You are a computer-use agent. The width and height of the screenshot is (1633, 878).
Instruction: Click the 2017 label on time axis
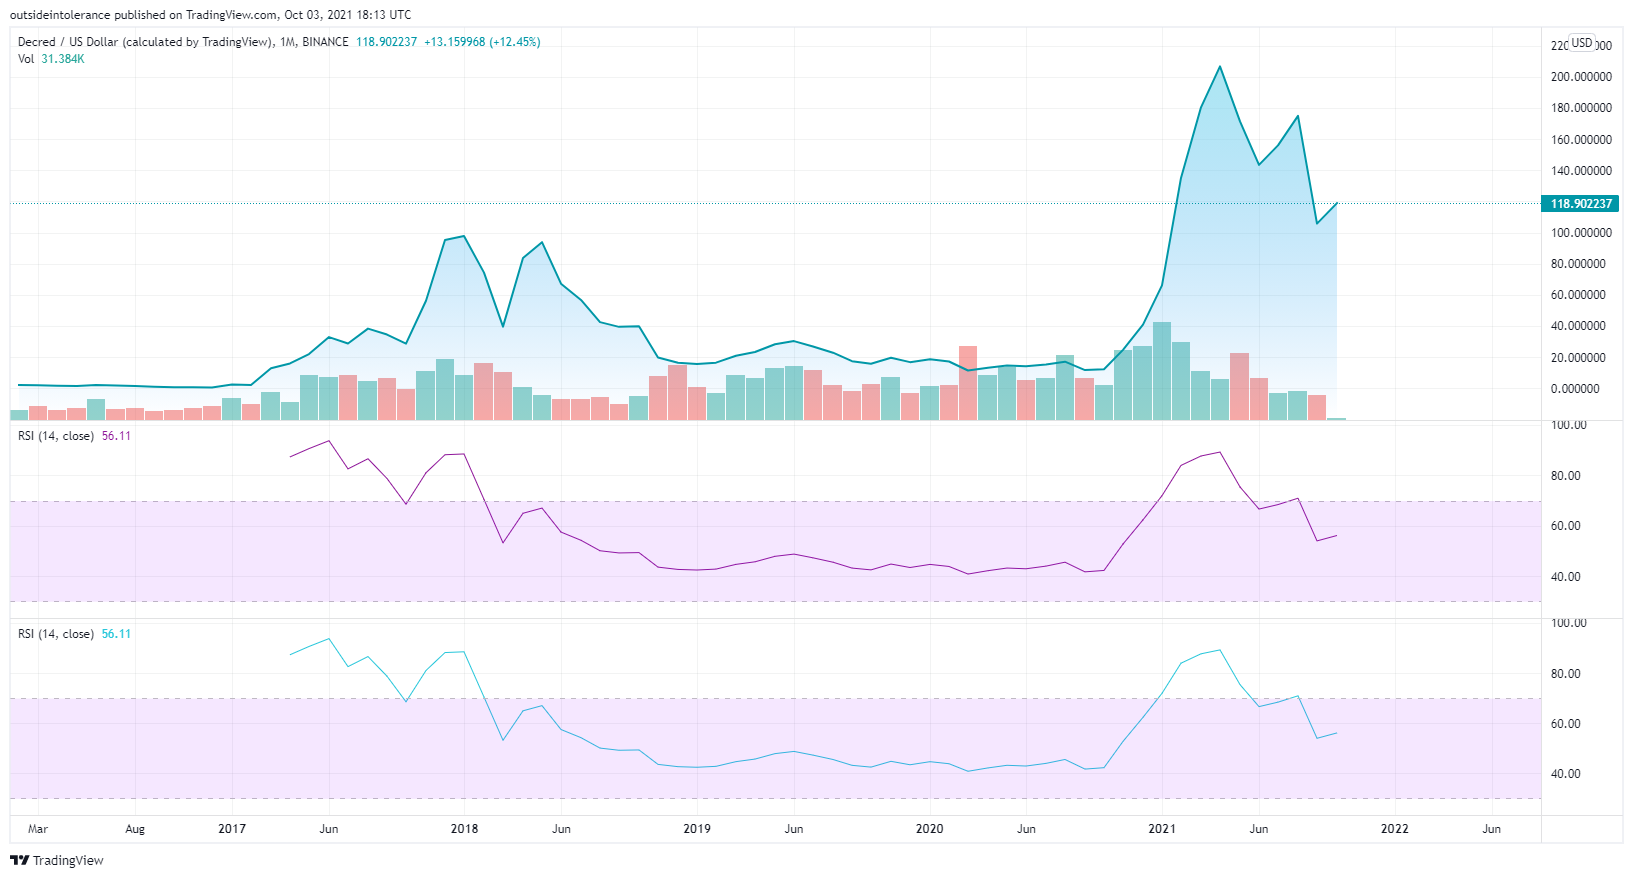[x=232, y=829]
